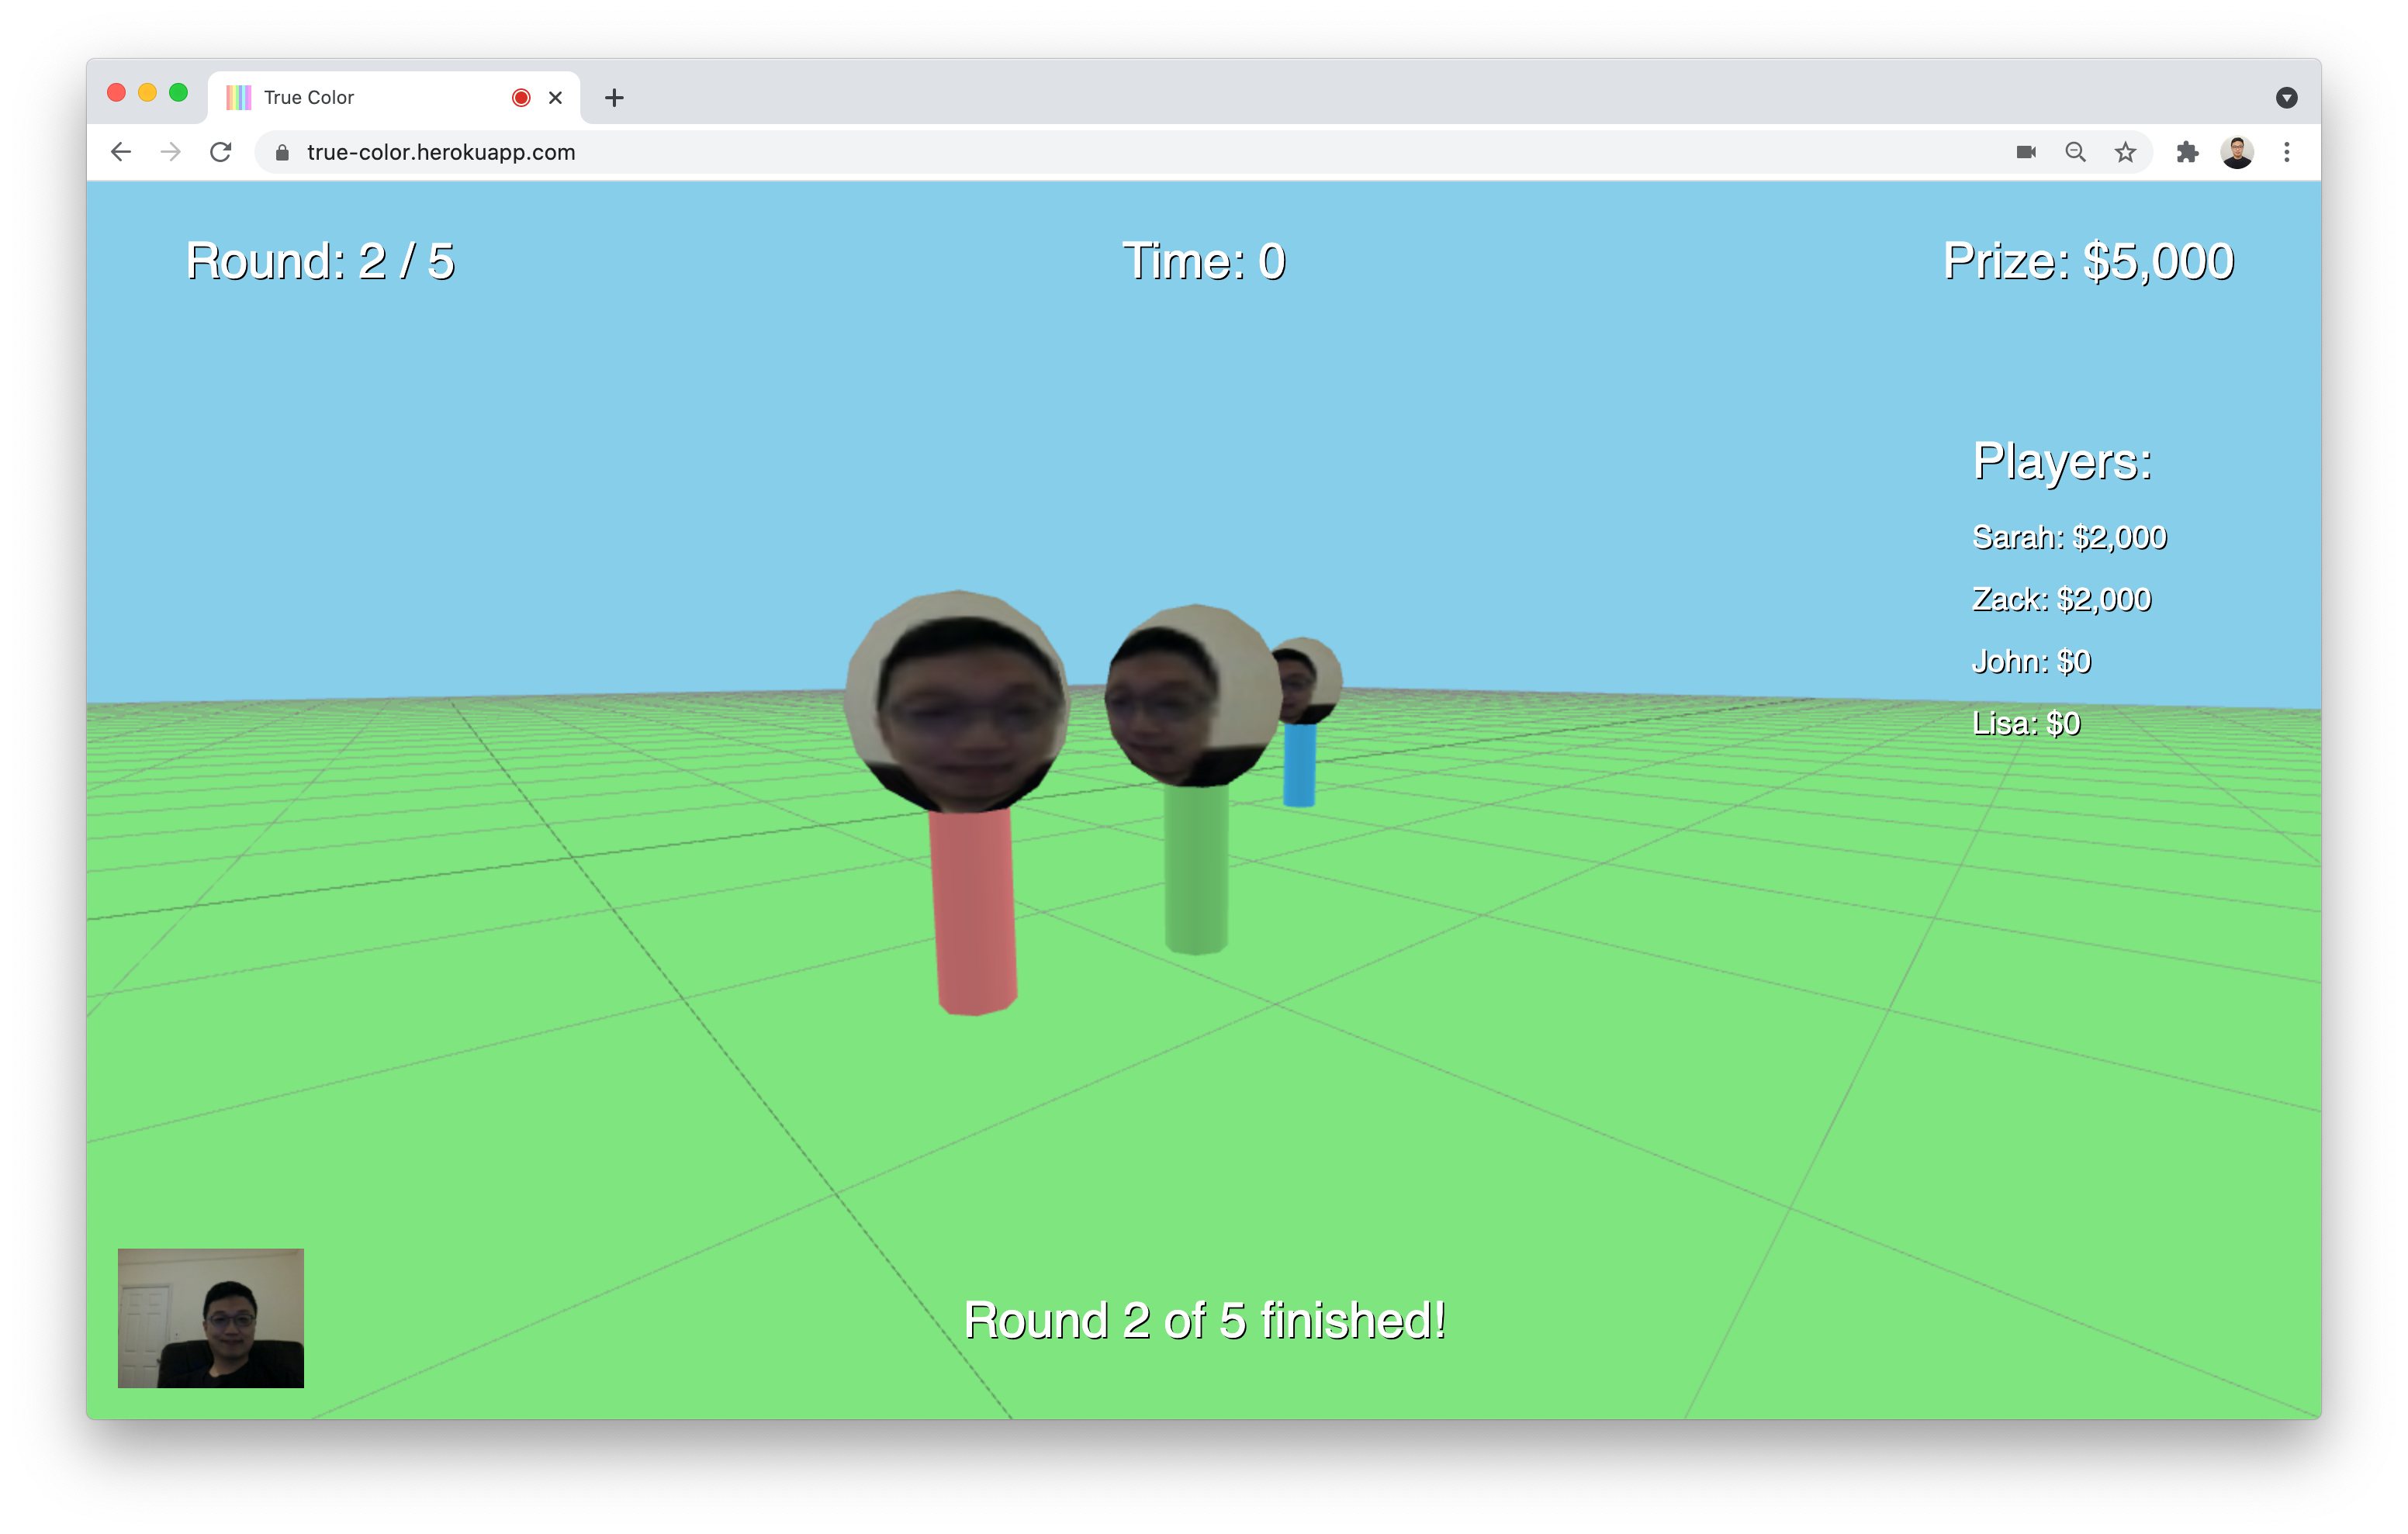
Task: Bookmark this page with the star icon
Action: tap(2125, 152)
